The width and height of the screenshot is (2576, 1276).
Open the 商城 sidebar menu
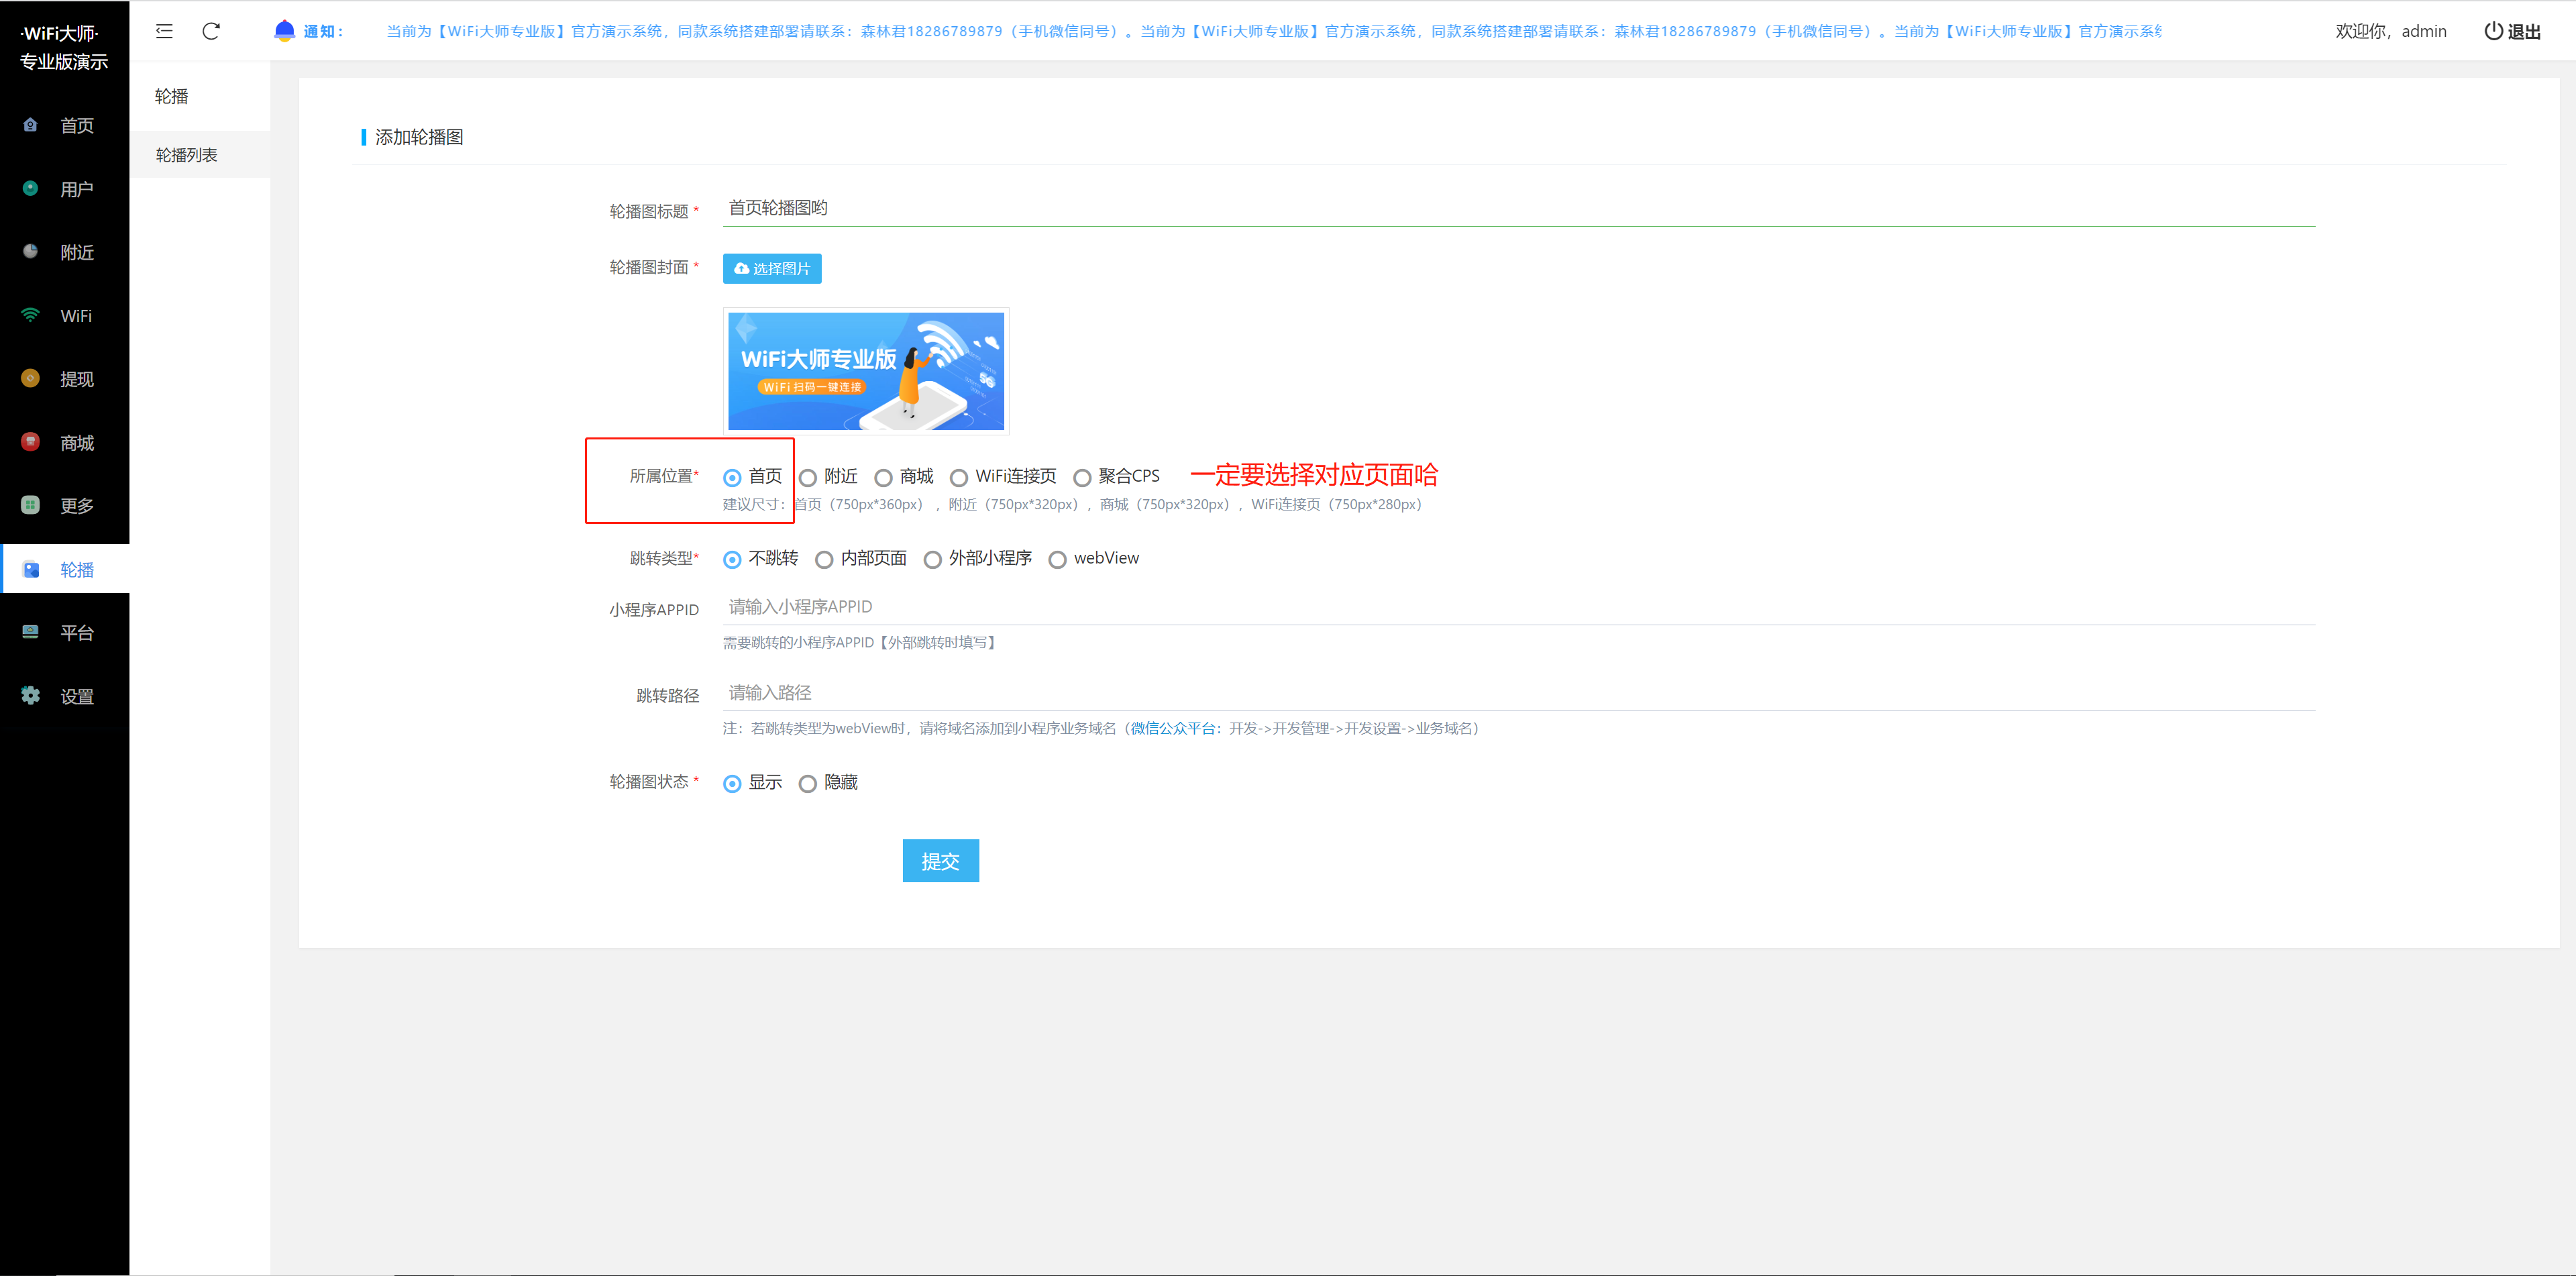65,442
